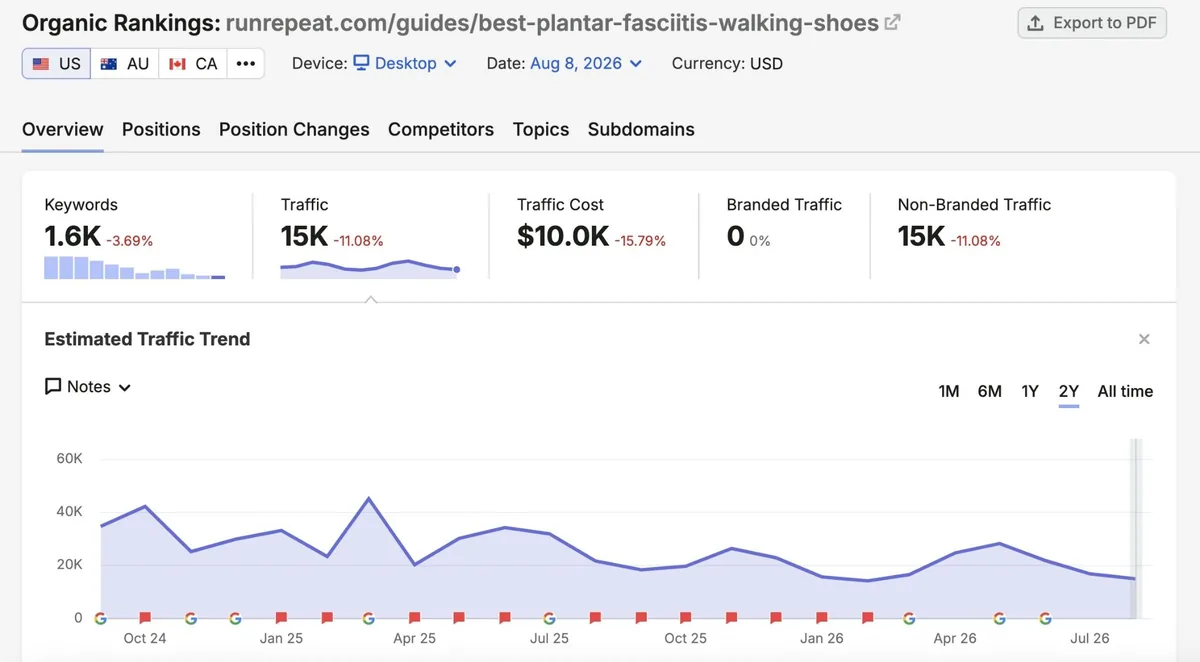Click the 40K y-axis label
This screenshot has width=1200, height=662.
tap(69, 511)
